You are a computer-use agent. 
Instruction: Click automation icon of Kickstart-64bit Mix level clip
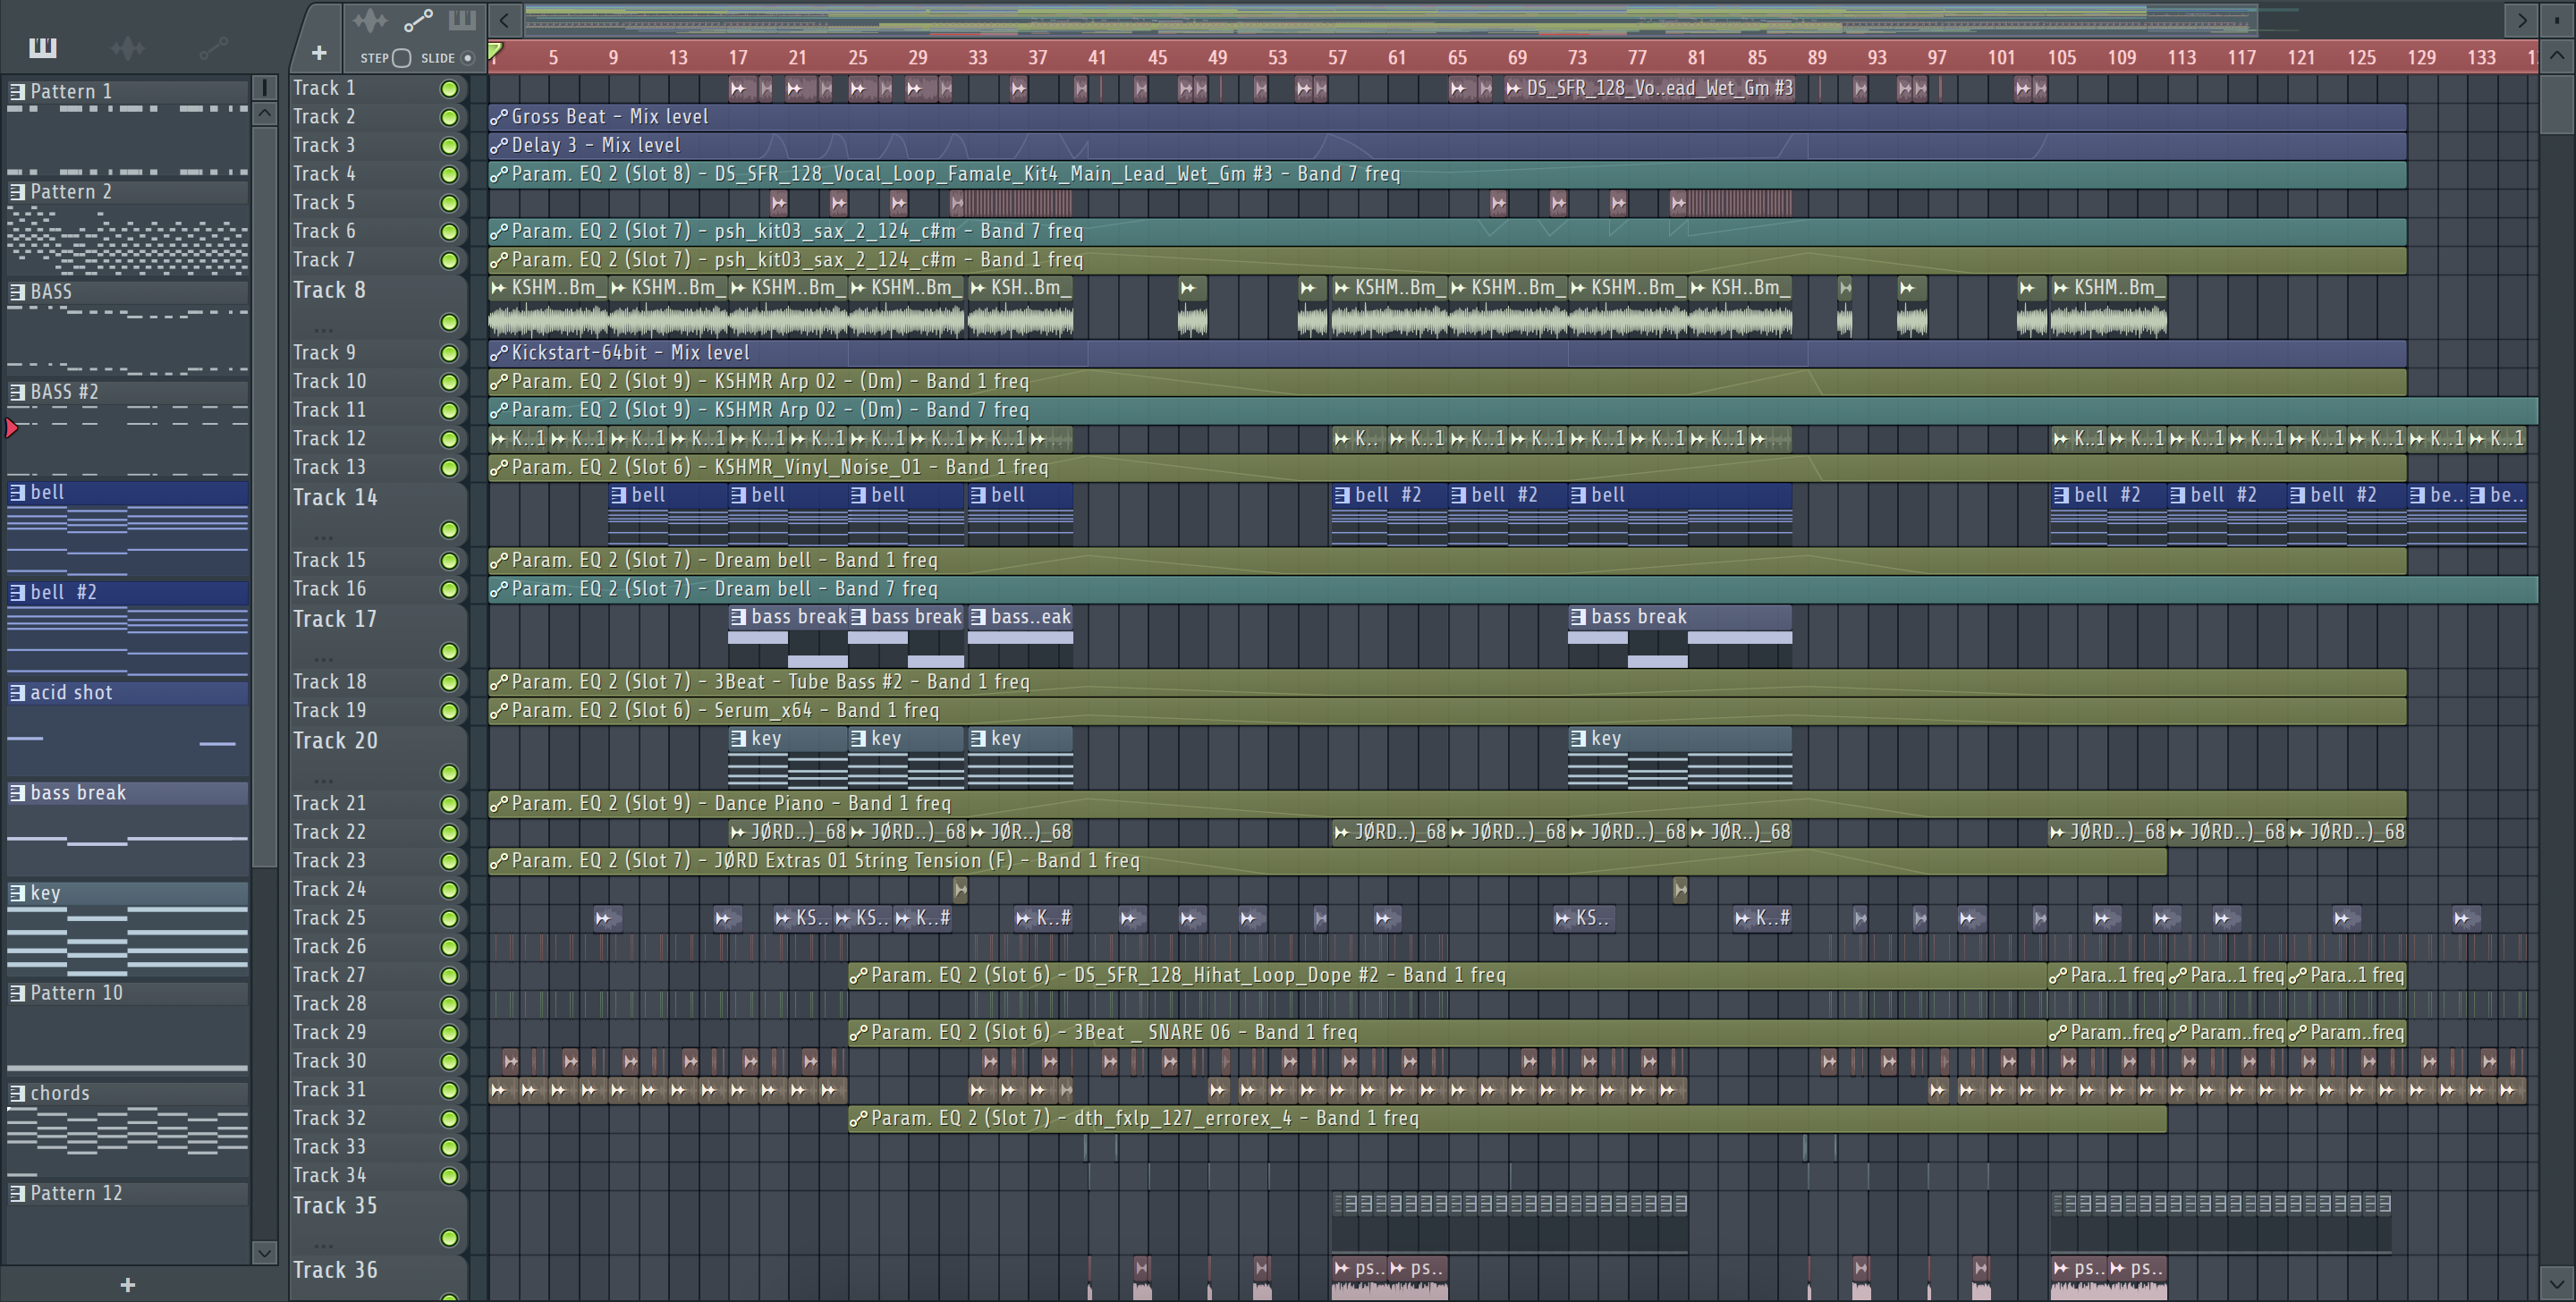tap(499, 353)
